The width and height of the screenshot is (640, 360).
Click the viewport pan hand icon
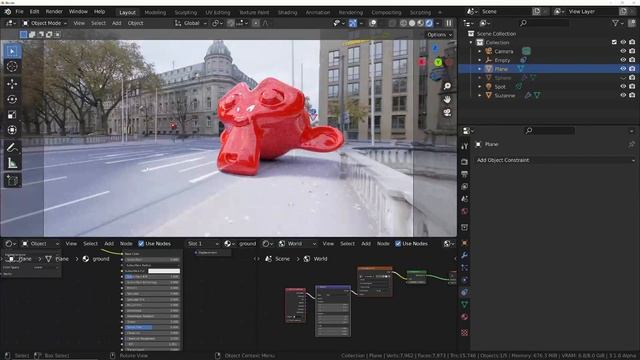[447, 99]
